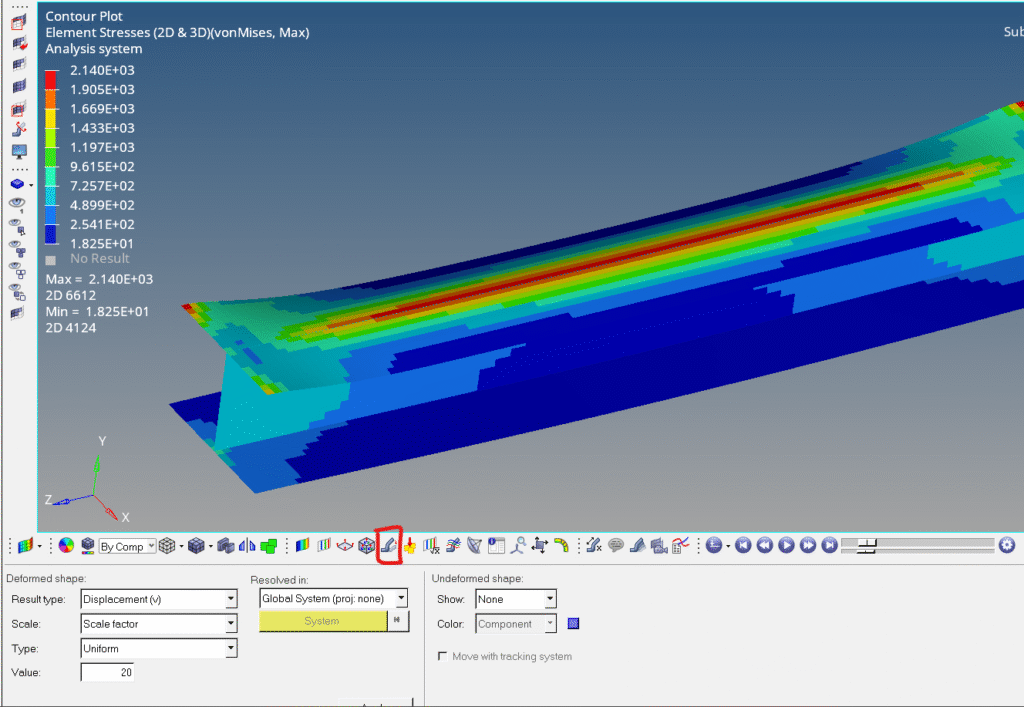Screen dimensions: 1024x707
Task: Click the undeformed shape color swatch
Action: point(574,624)
